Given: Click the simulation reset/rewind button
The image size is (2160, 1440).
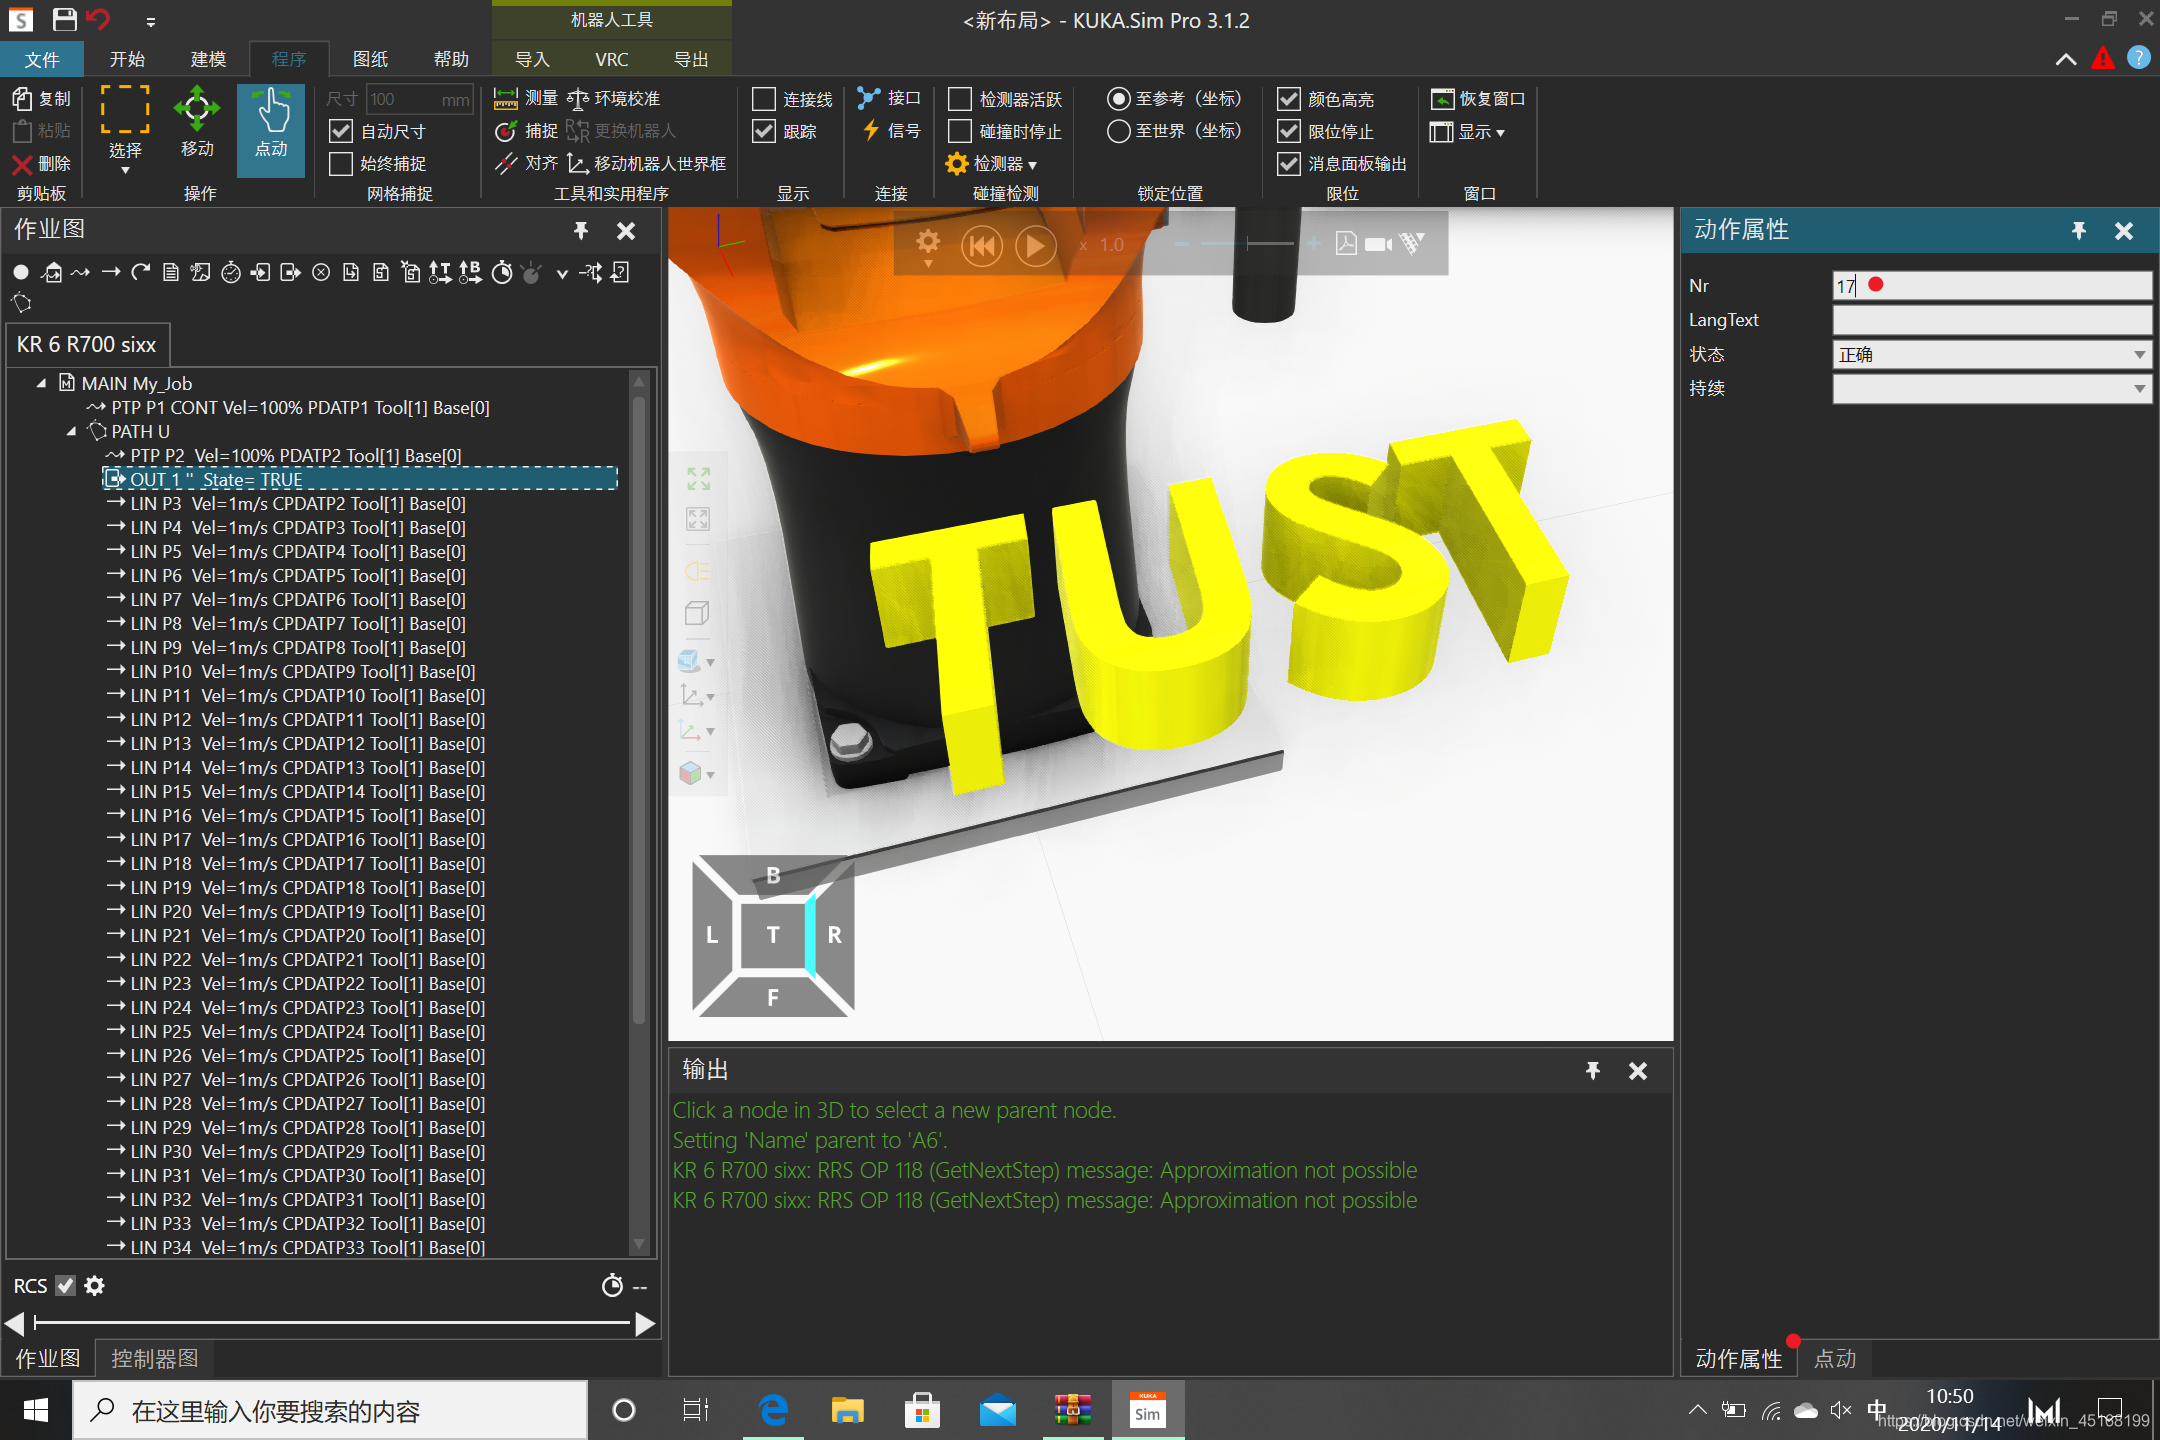Looking at the screenshot, I should click(981, 245).
